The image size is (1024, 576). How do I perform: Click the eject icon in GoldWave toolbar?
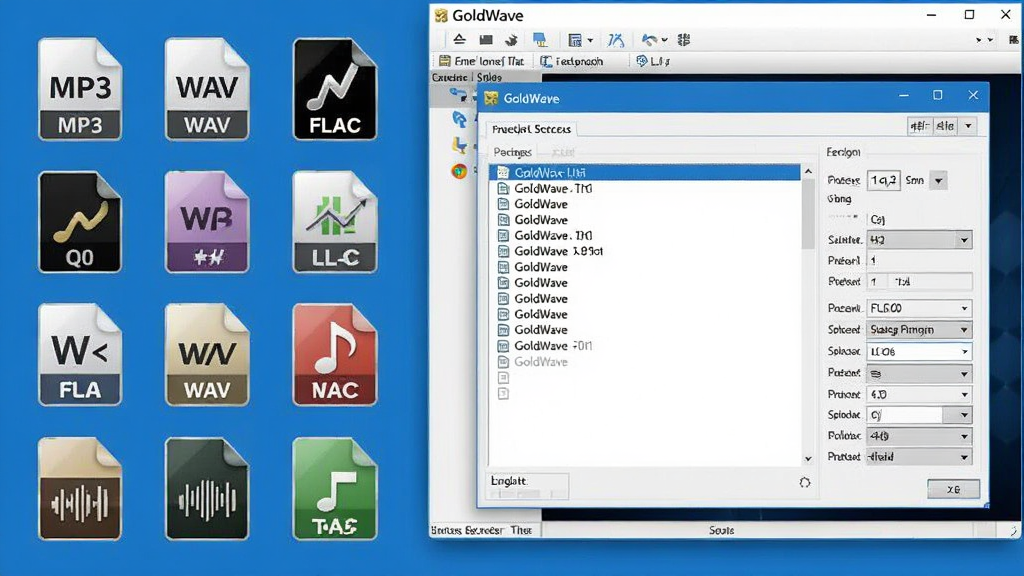point(460,40)
